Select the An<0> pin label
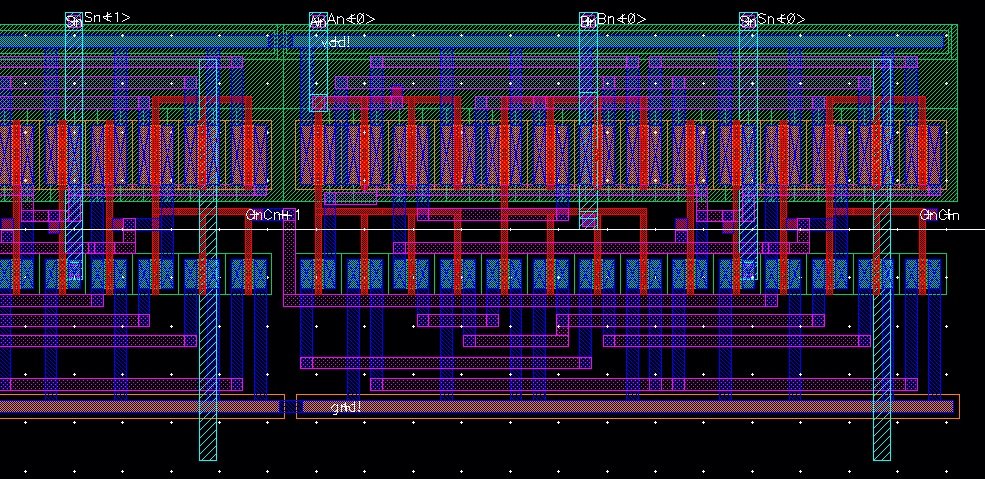Image resolution: width=985 pixels, height=479 pixels. coord(351,19)
